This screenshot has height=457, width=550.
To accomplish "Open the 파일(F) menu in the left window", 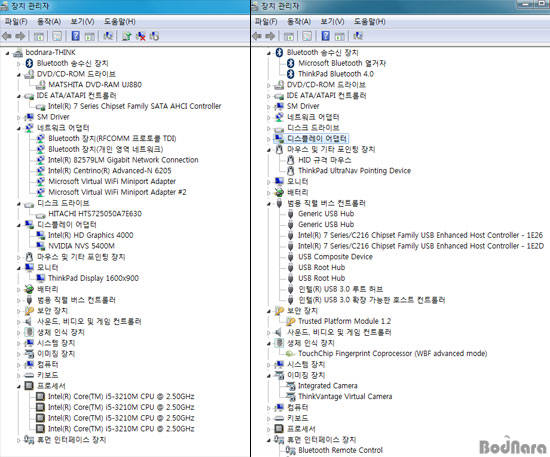I will [x=16, y=22].
